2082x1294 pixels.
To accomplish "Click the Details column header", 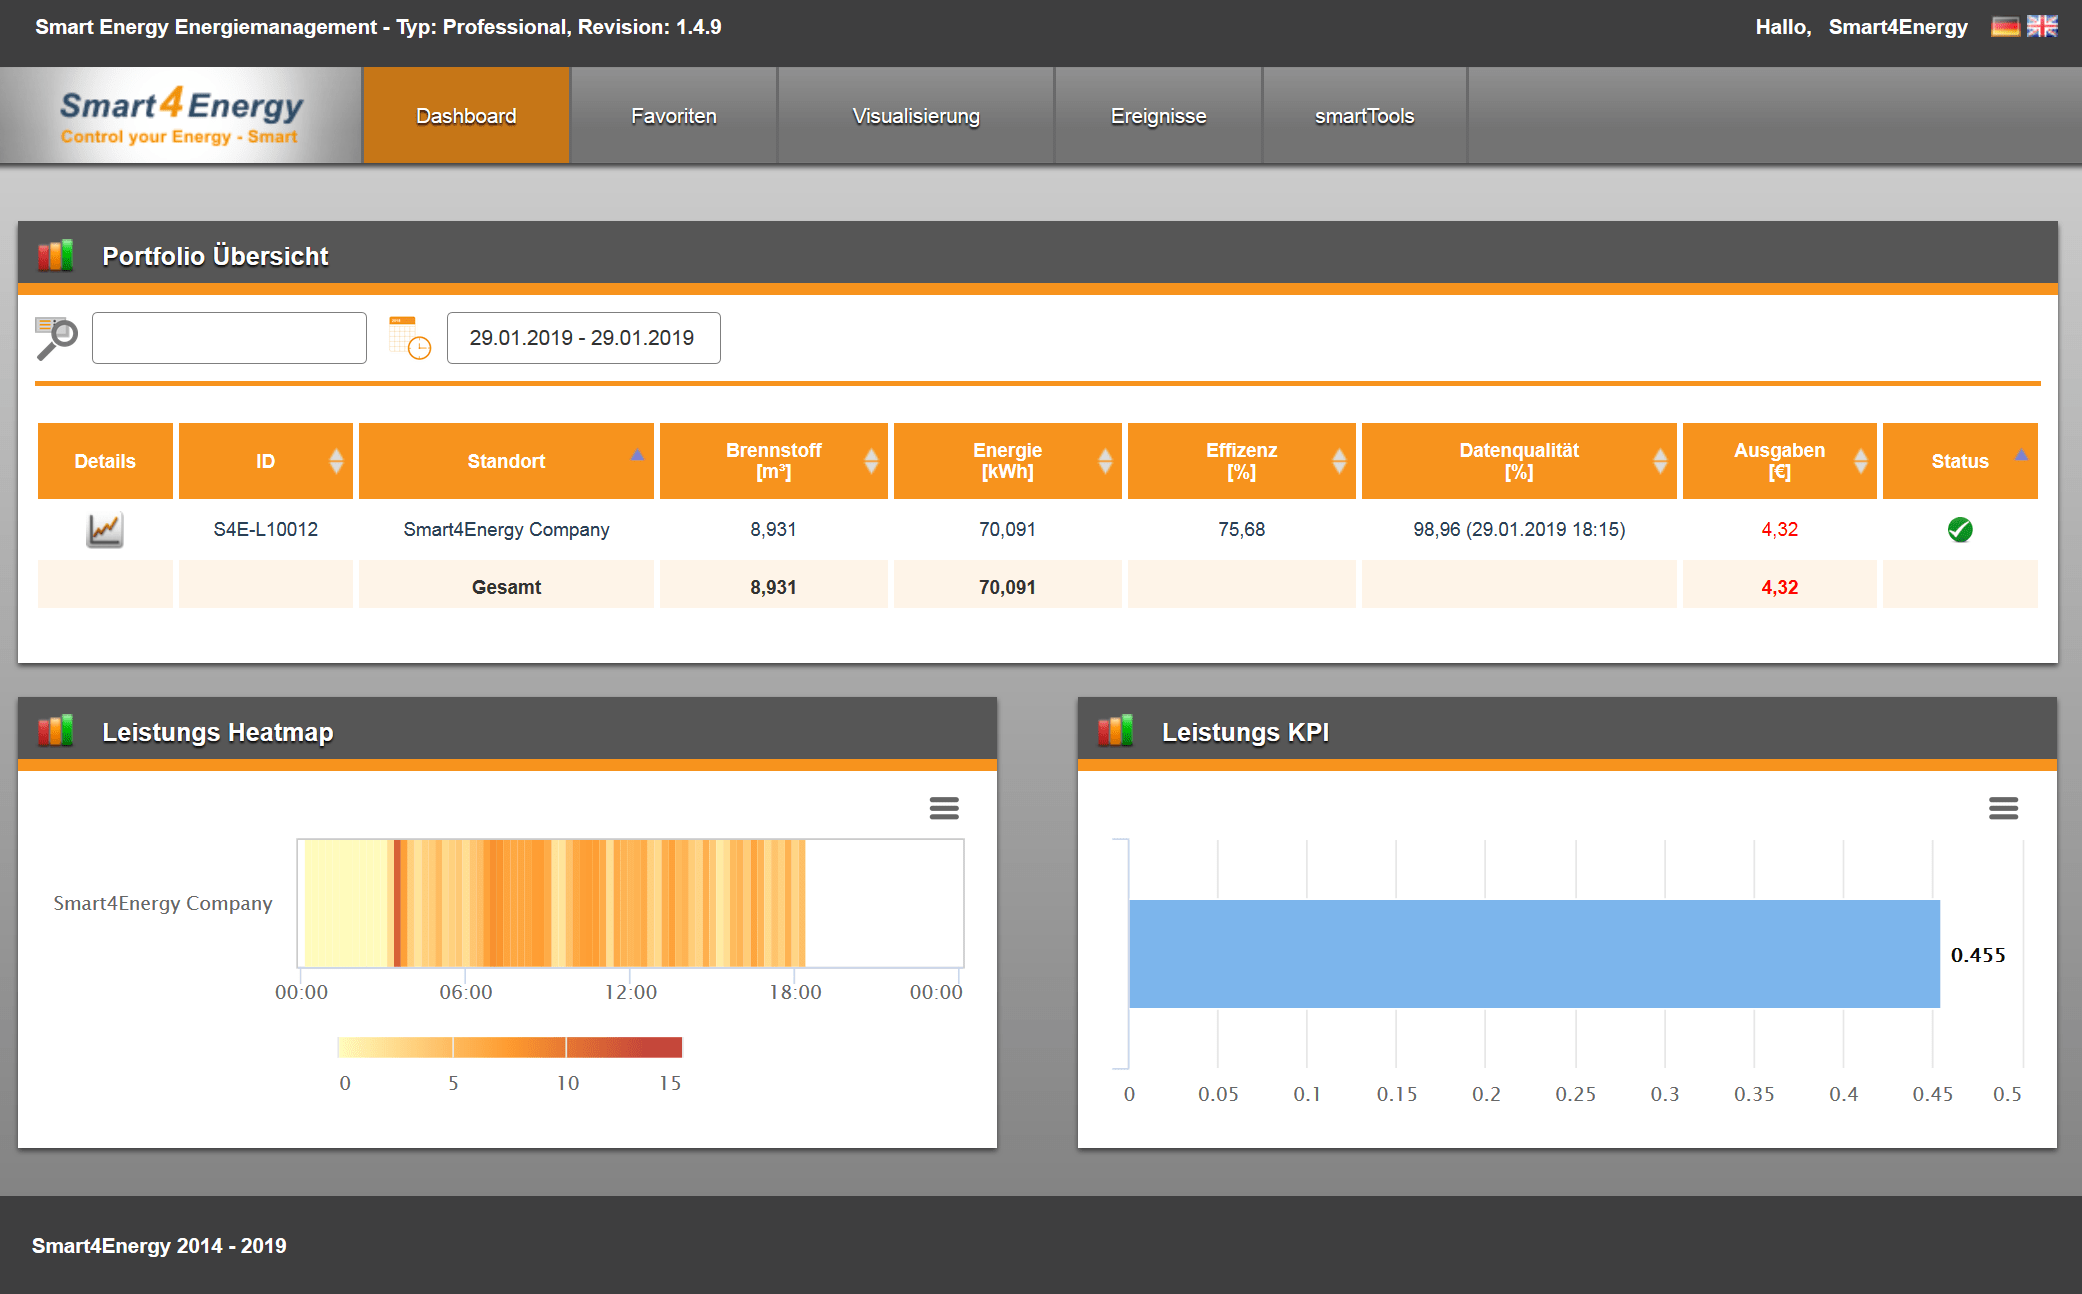I will (x=105, y=461).
